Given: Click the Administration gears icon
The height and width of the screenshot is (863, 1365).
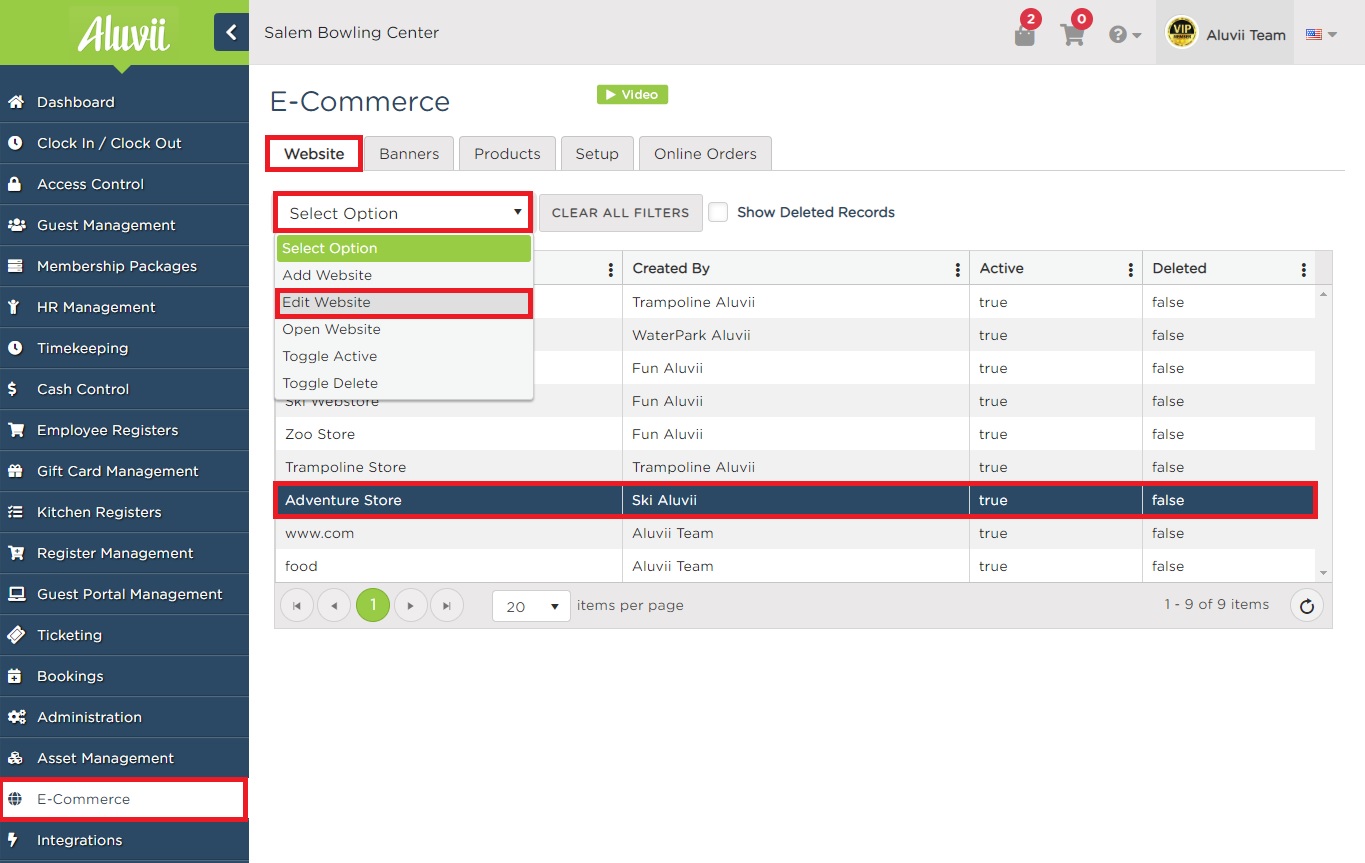Looking at the screenshot, I should pos(16,717).
